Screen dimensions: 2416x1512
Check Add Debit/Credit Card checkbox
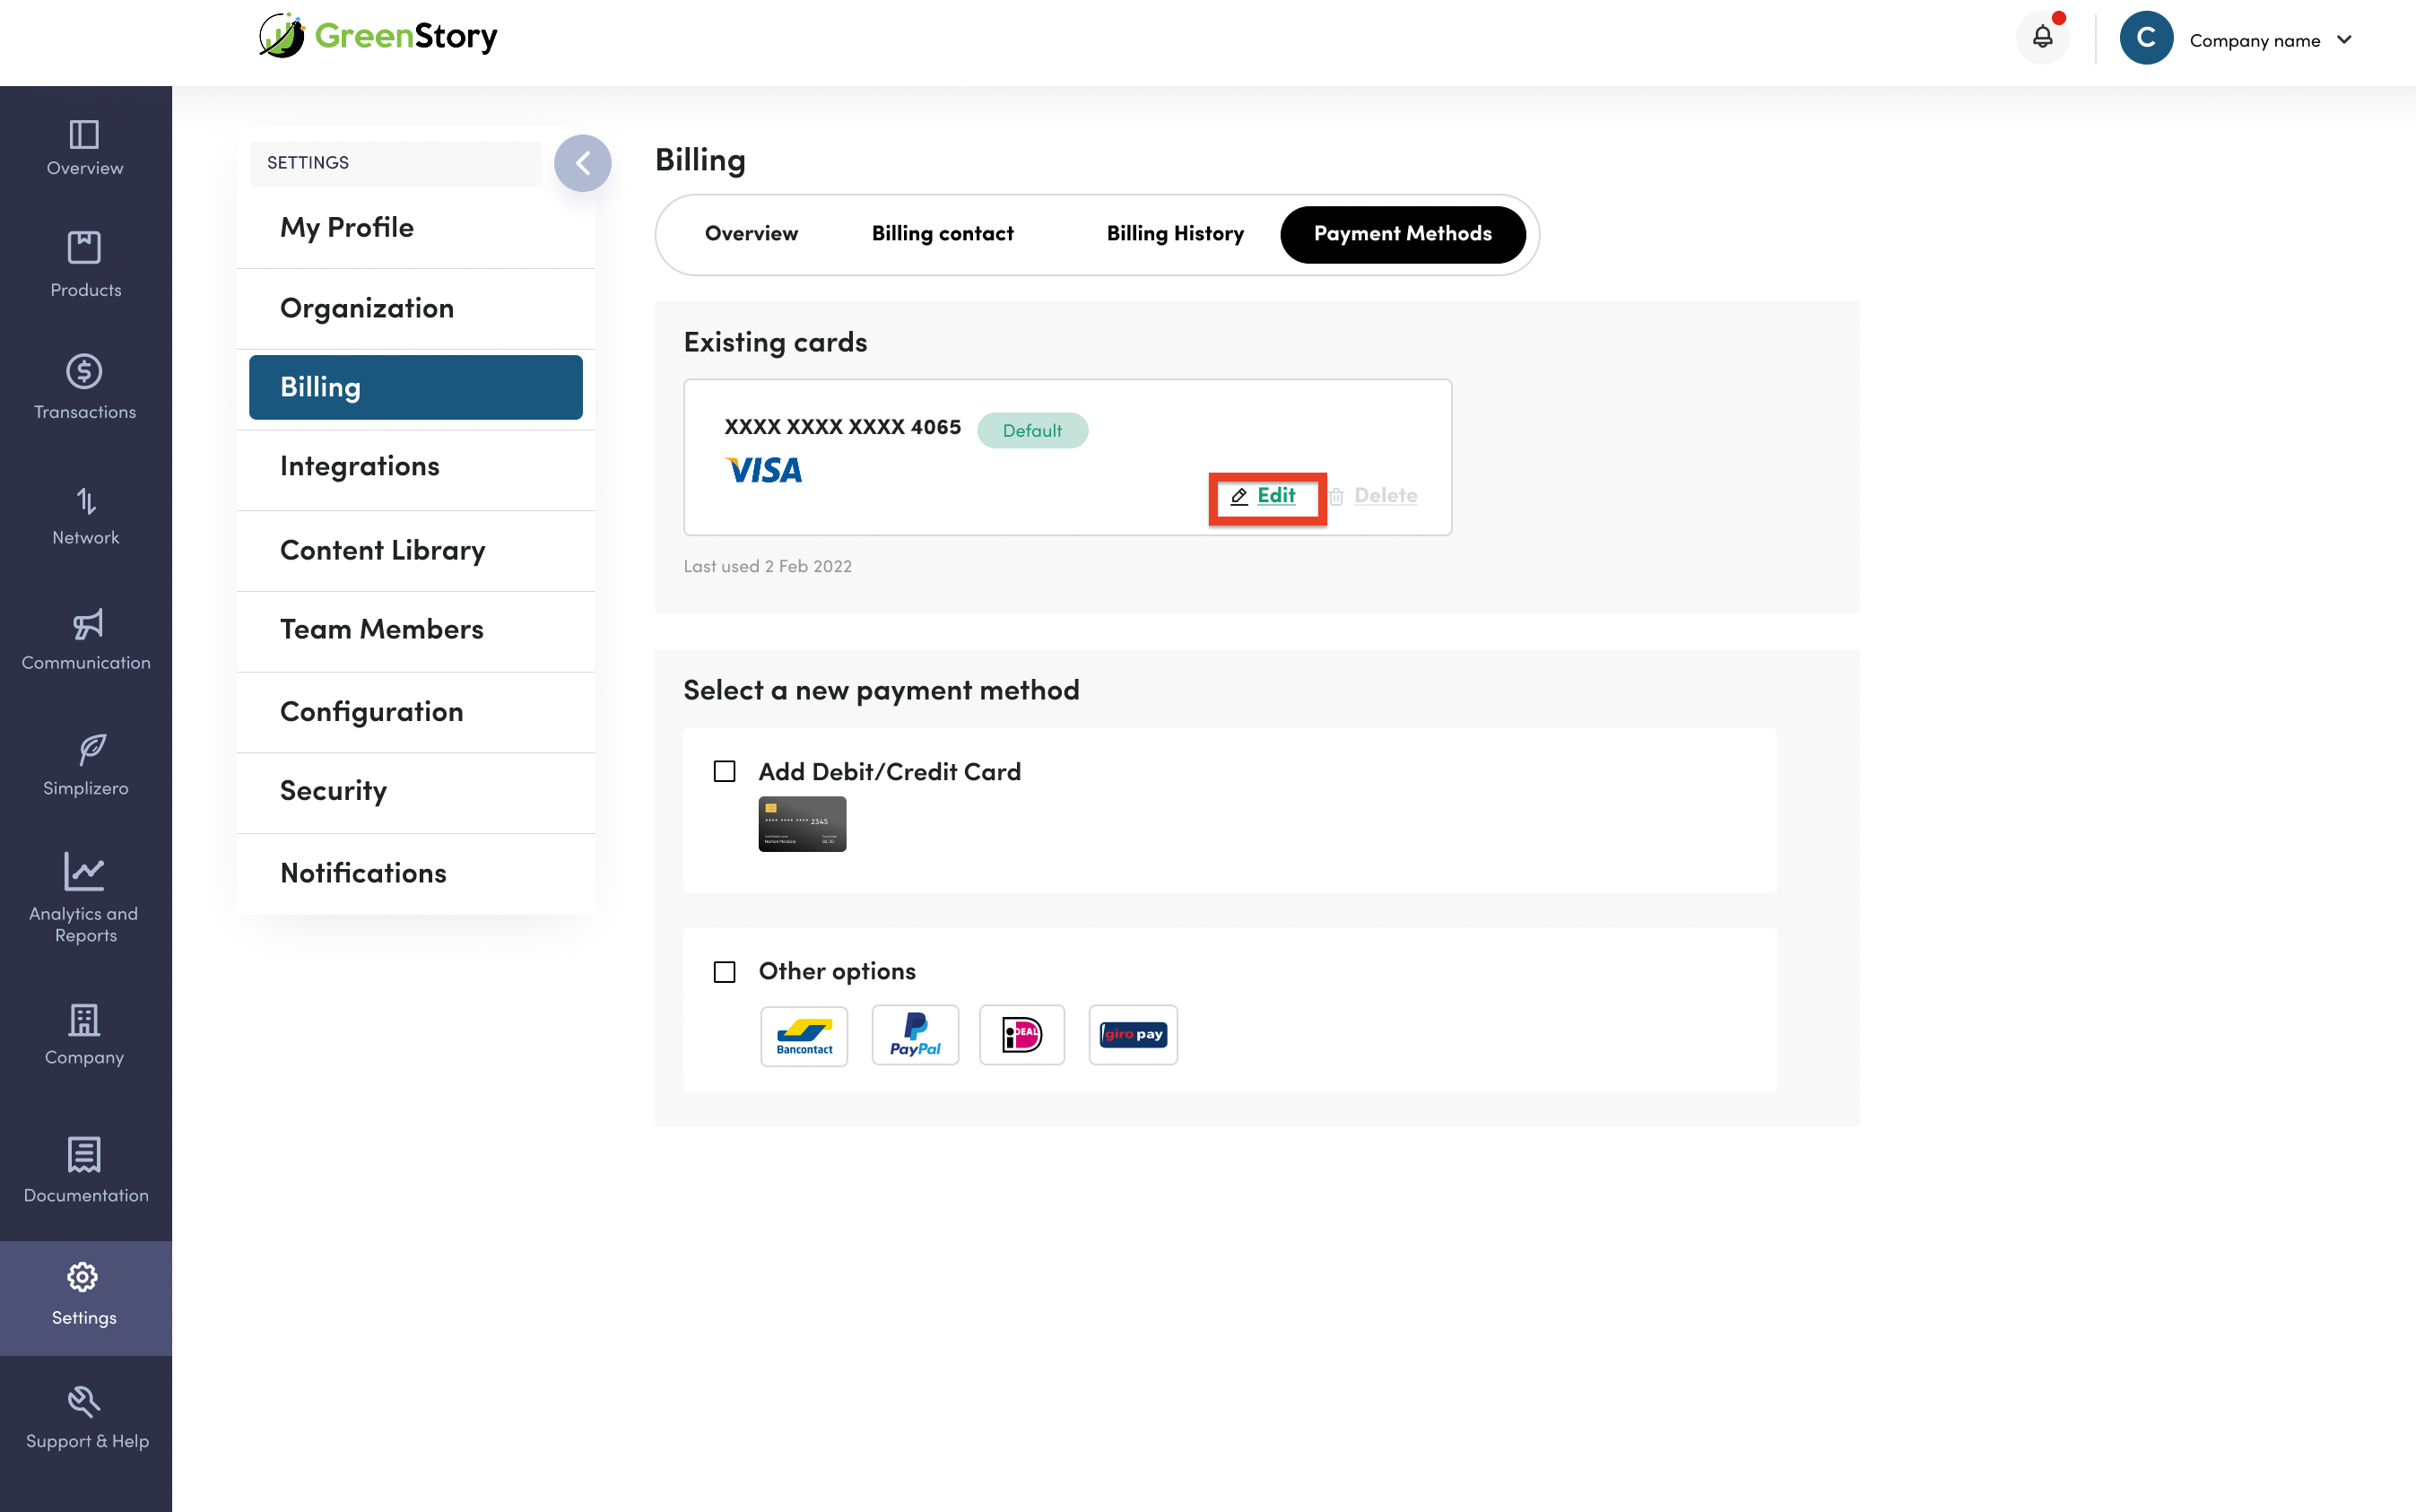725,771
